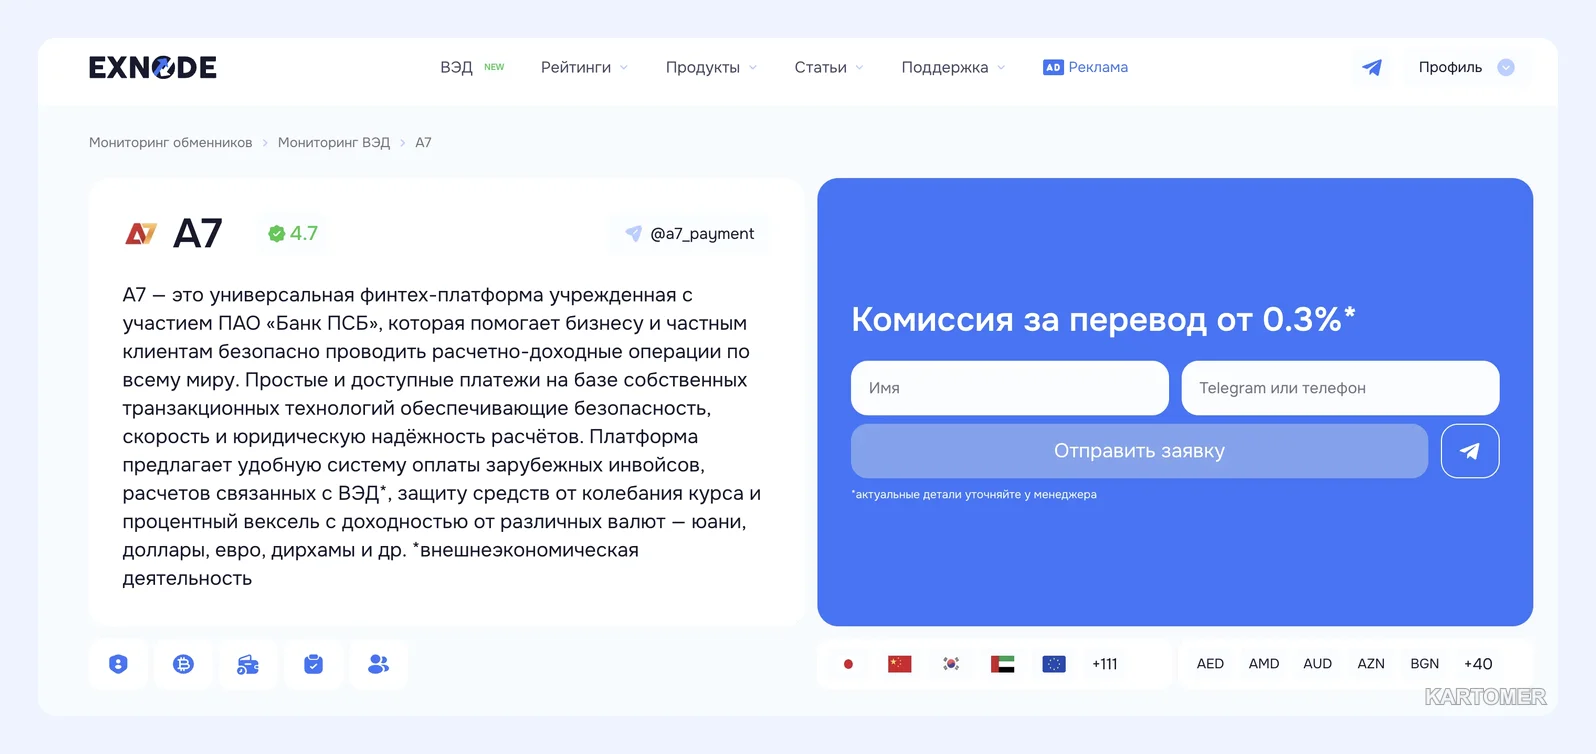Screen dimensions: 1596x754
Task: Click the wallet payment icon below description
Action: pos(248,664)
